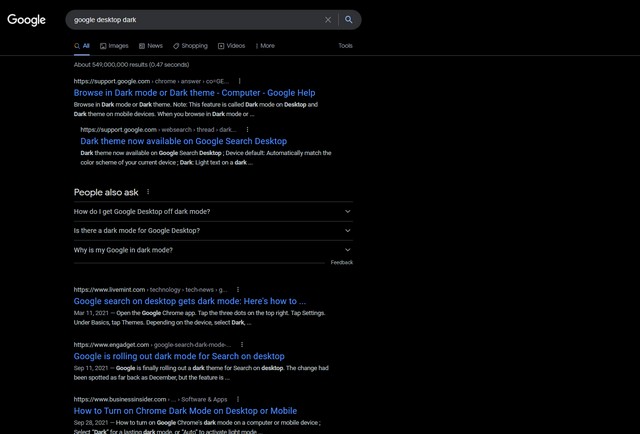Image resolution: width=640 pixels, height=434 pixels.
Task: Click the livemint.com URL breadcrumb
Action: pyautogui.click(x=151, y=289)
